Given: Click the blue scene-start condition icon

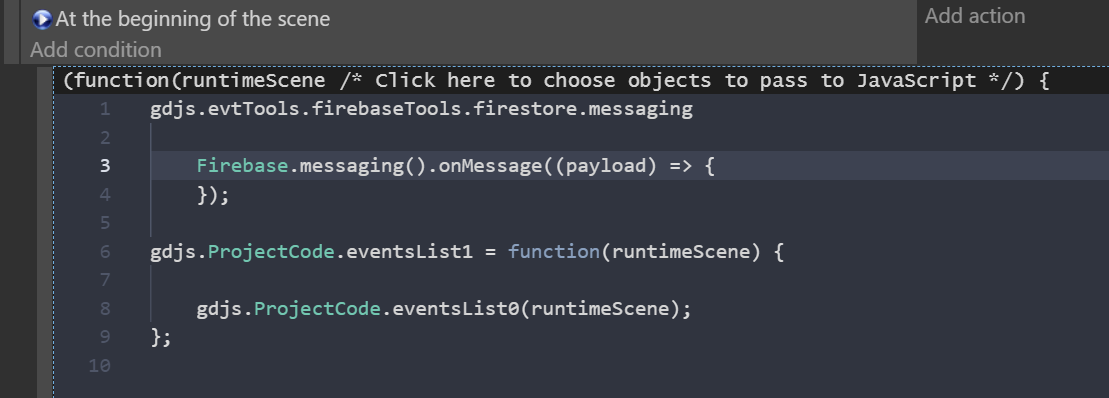Looking at the screenshot, I should [42, 19].
